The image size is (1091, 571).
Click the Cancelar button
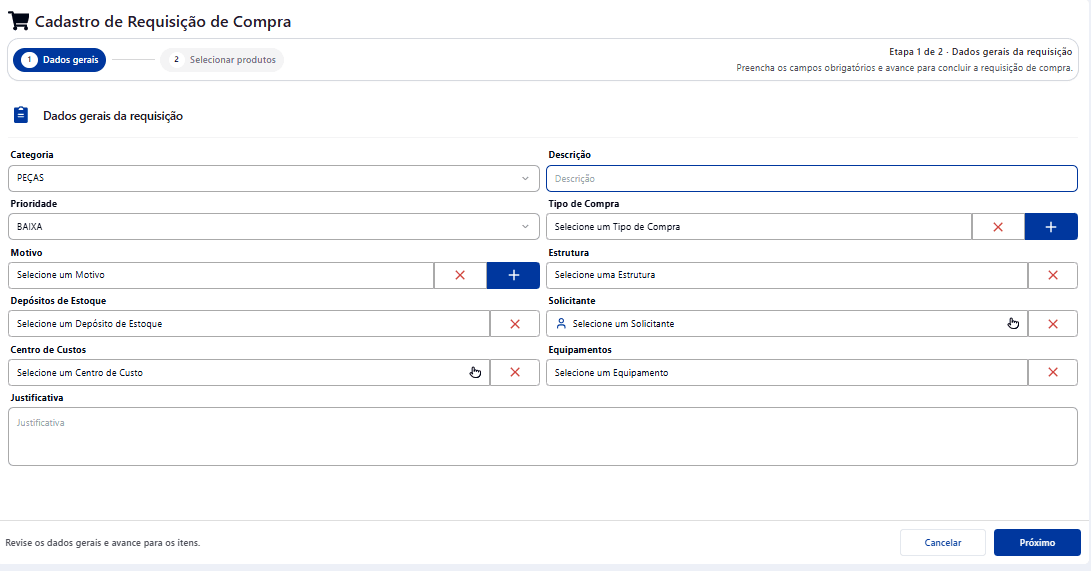tap(943, 542)
